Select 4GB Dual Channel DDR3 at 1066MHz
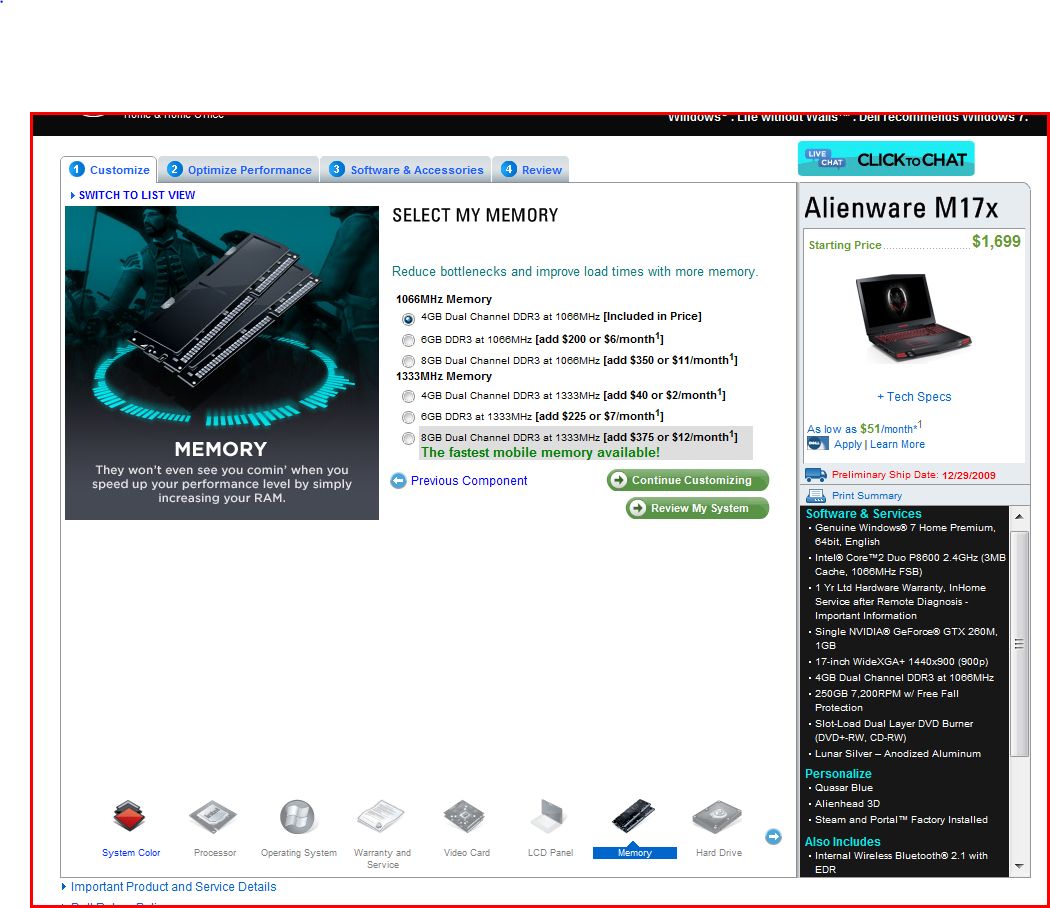The image size is (1050, 908). click(x=408, y=319)
